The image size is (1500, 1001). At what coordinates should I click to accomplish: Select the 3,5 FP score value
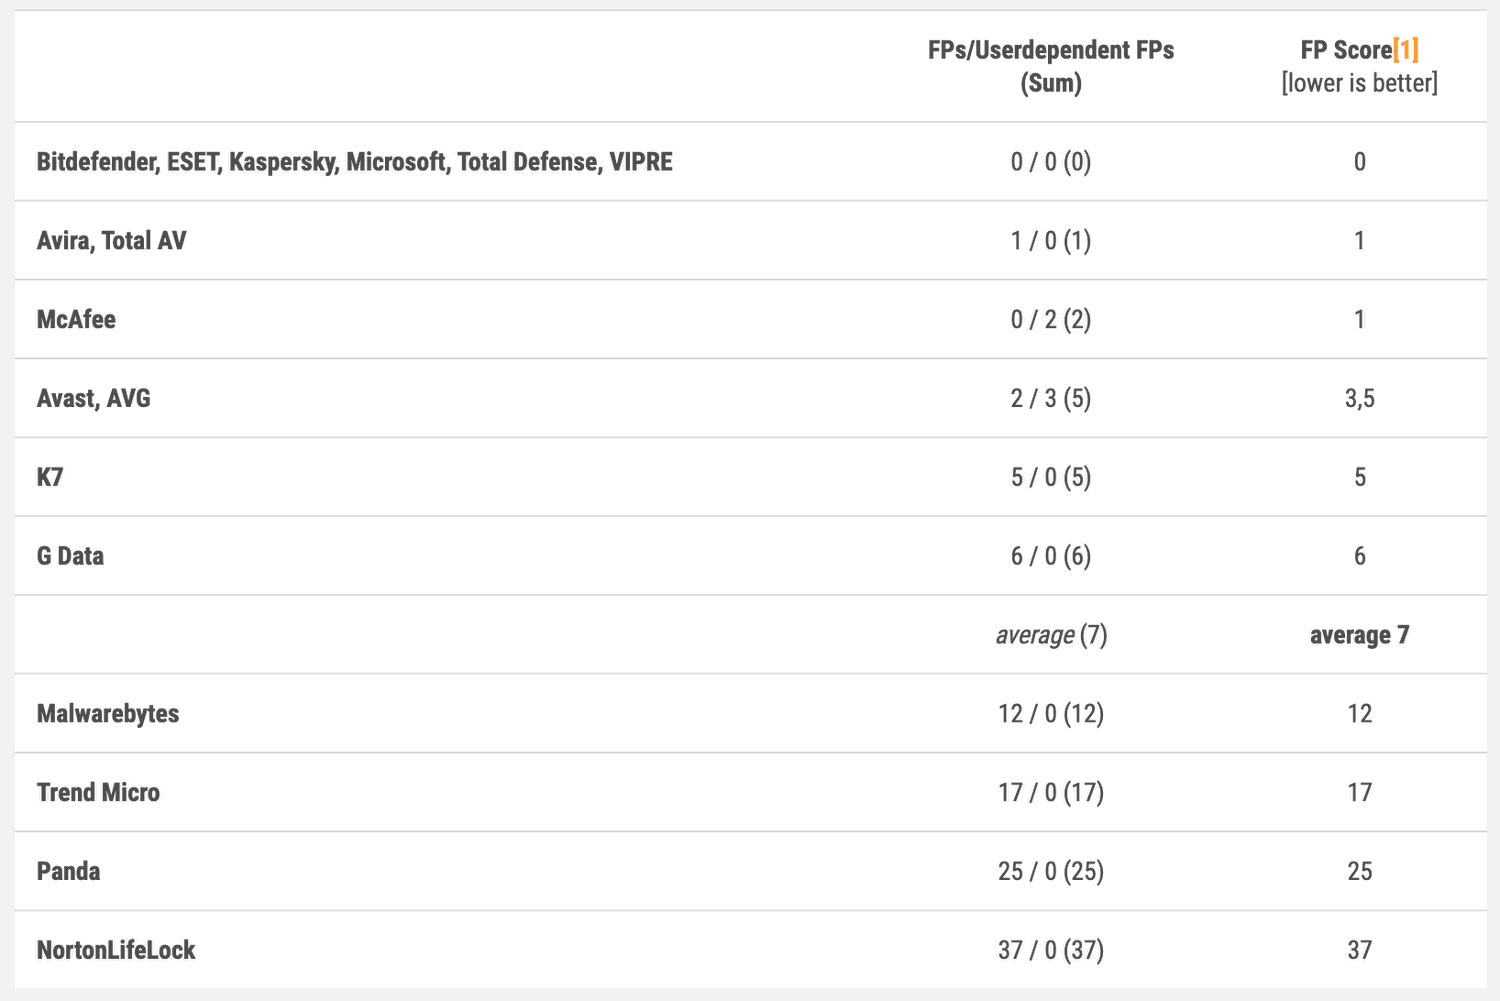[x=1359, y=399]
